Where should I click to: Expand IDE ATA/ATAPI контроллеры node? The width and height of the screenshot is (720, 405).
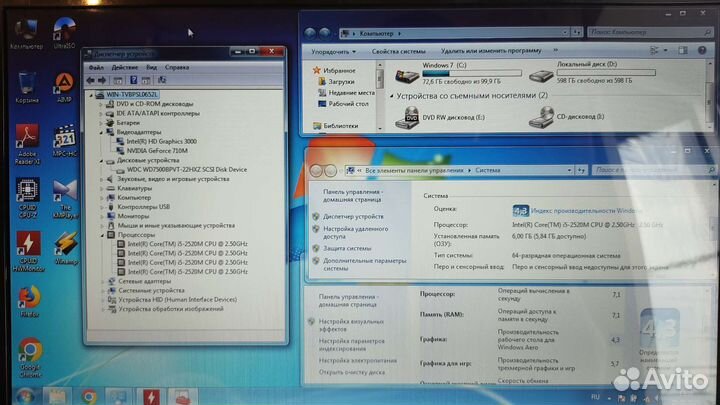[101, 113]
